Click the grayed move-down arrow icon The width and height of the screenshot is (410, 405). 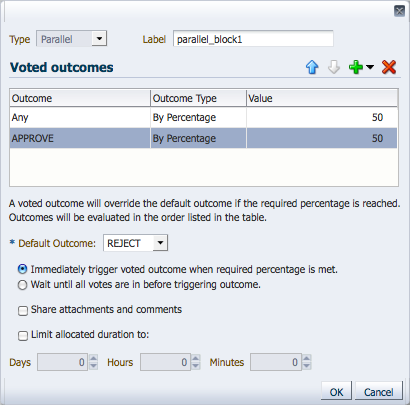(x=334, y=67)
